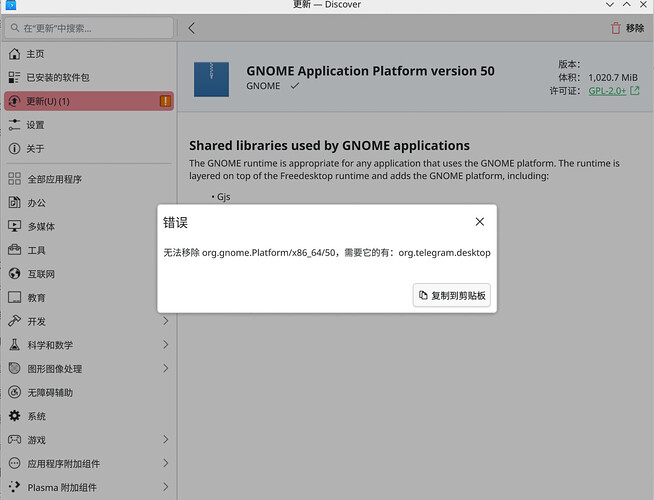The height and width of the screenshot is (500, 654).
Task: Select the Updates upload-arrow icon
Action: (x=14, y=101)
